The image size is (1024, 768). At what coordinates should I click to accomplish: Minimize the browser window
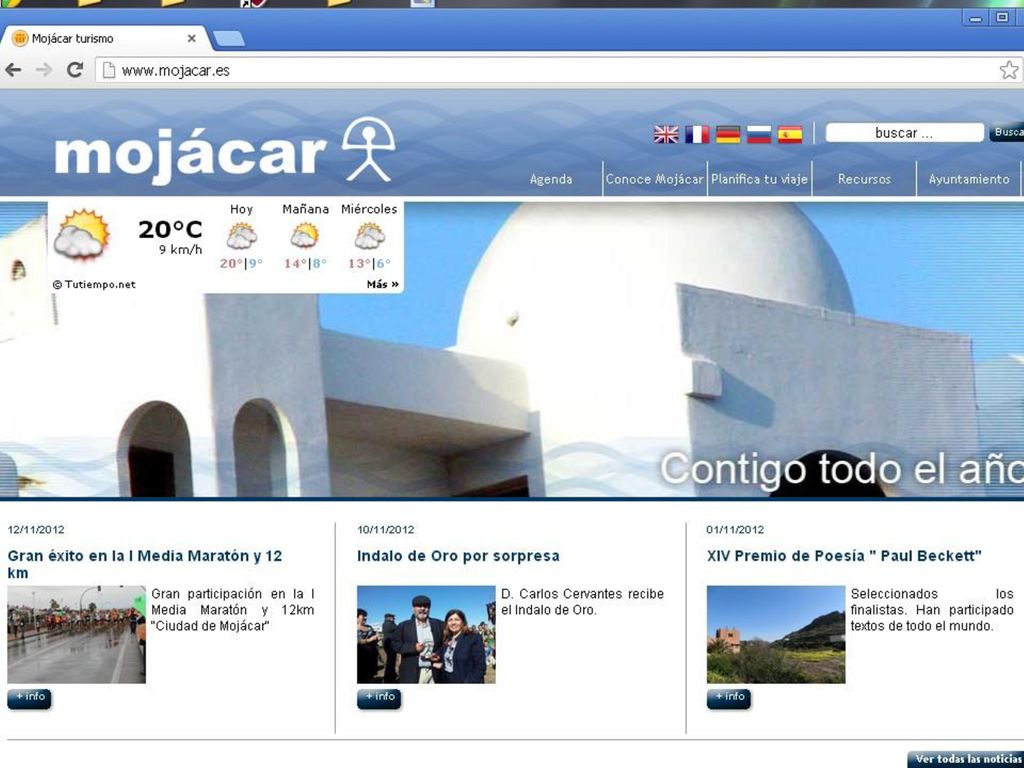coord(976,18)
